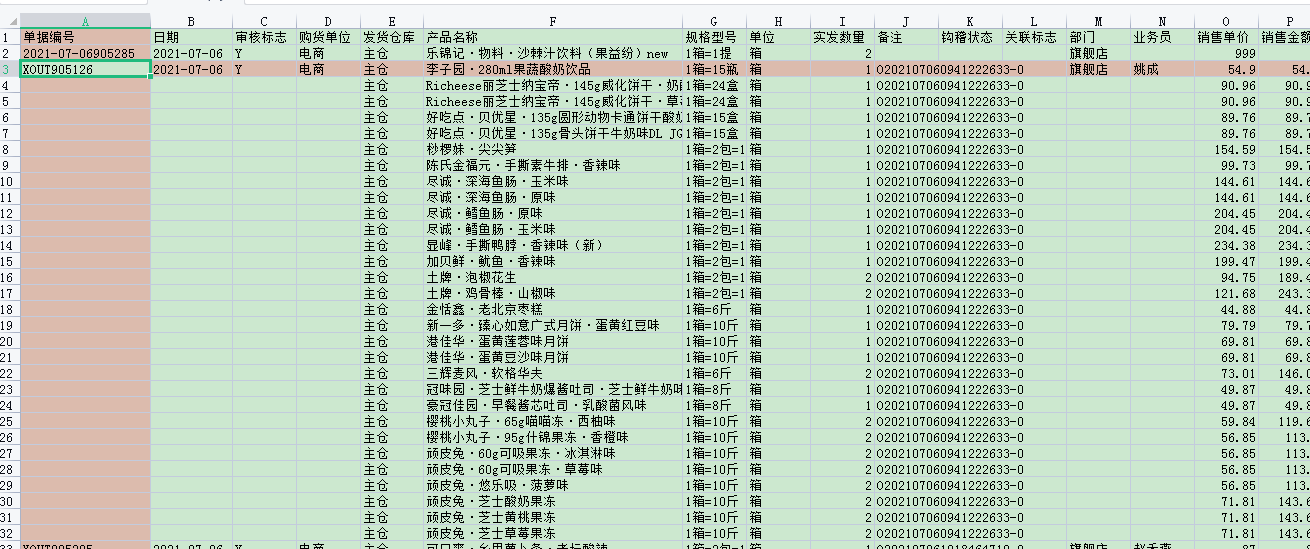
Task: Click the 日期 header cell
Action: tap(192, 37)
